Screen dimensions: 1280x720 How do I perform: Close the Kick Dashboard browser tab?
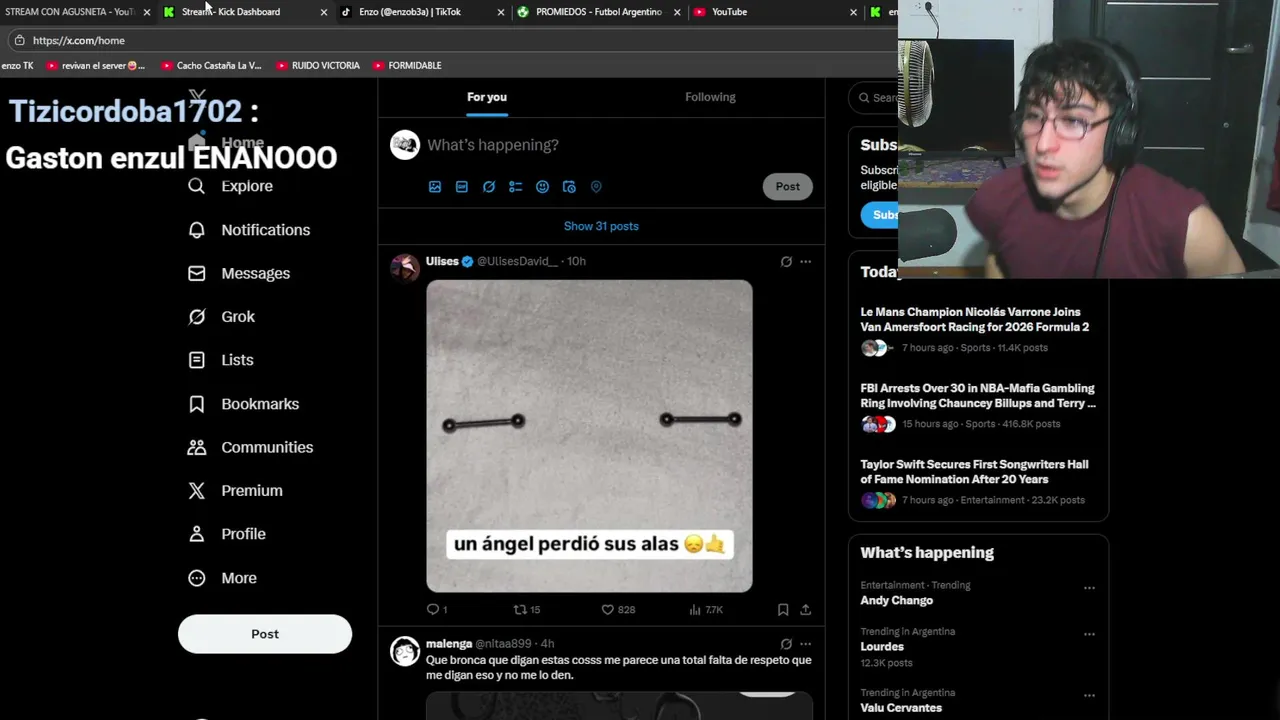[x=324, y=12]
